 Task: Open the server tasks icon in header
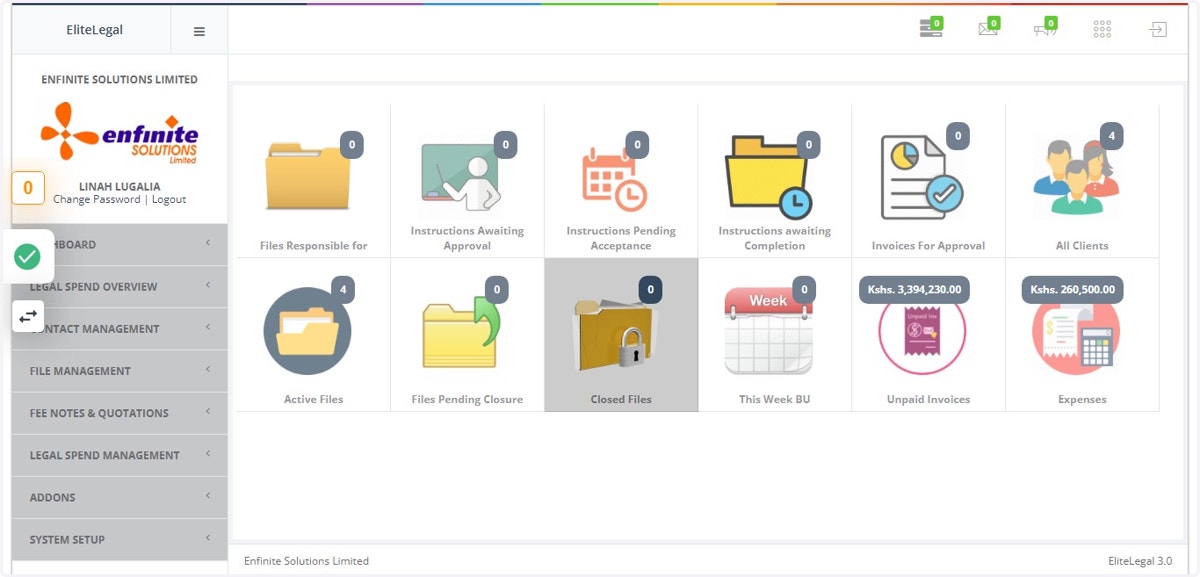click(931, 29)
